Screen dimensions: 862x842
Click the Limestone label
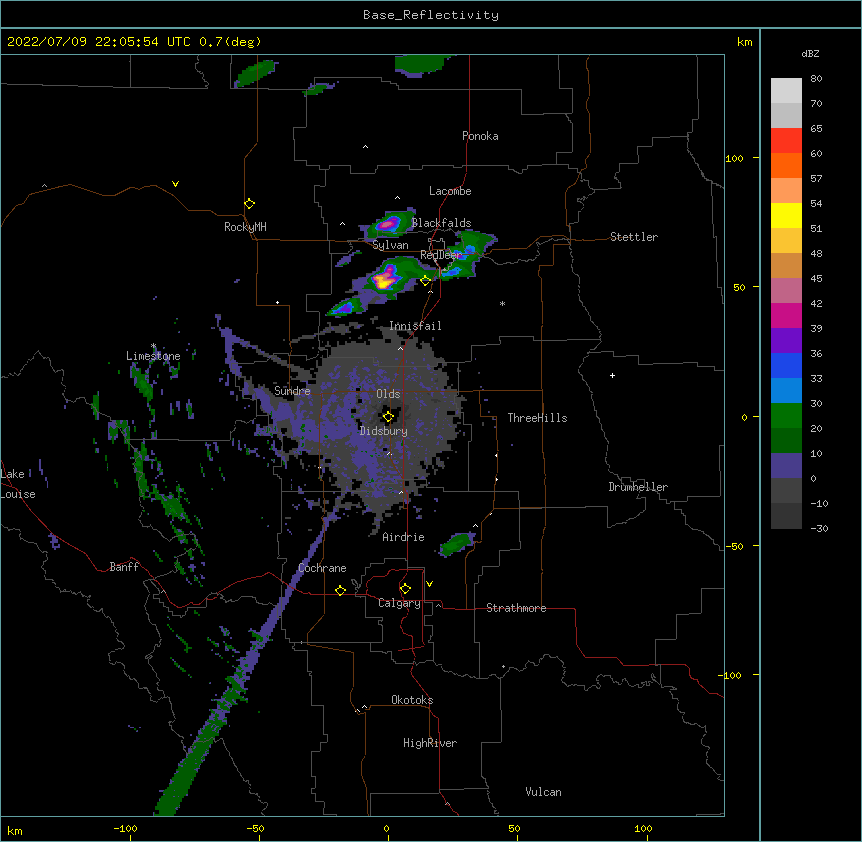(x=153, y=356)
